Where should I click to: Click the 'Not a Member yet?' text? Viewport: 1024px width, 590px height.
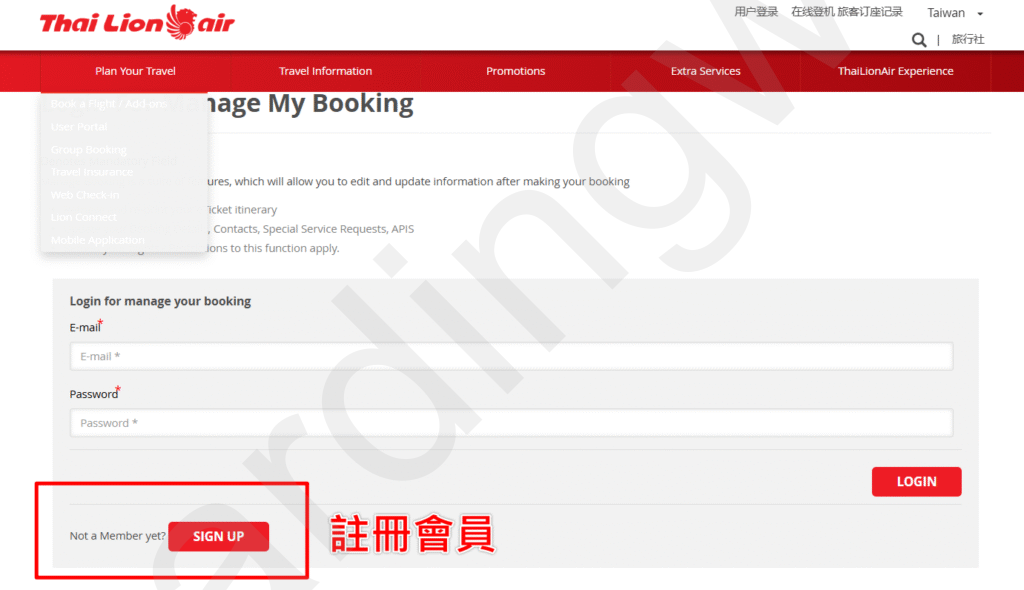pyautogui.click(x=118, y=536)
